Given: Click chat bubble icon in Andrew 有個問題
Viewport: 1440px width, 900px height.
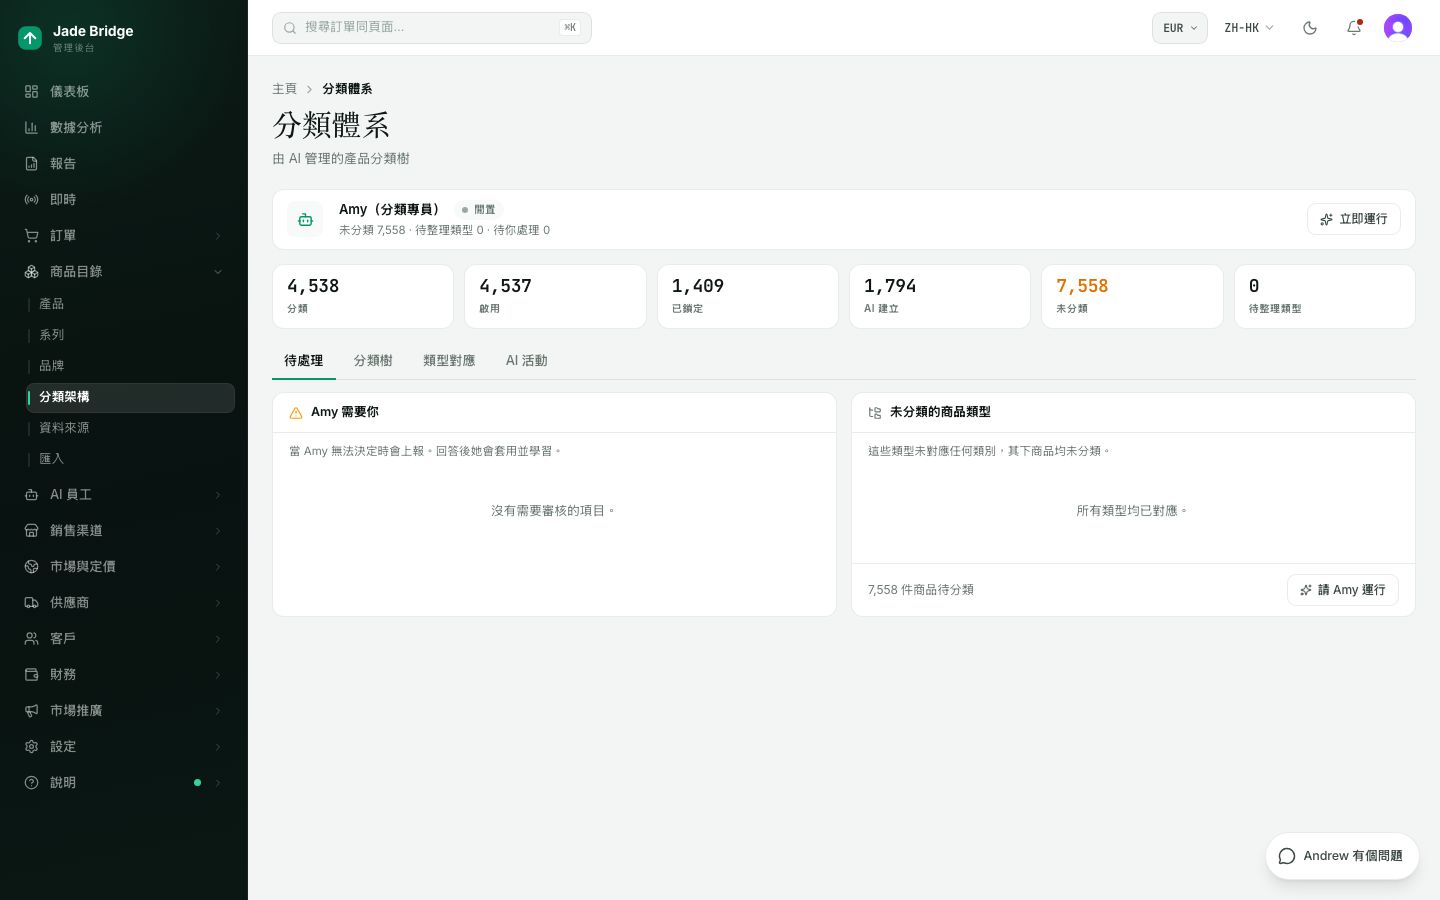Looking at the screenshot, I should click(x=1287, y=856).
